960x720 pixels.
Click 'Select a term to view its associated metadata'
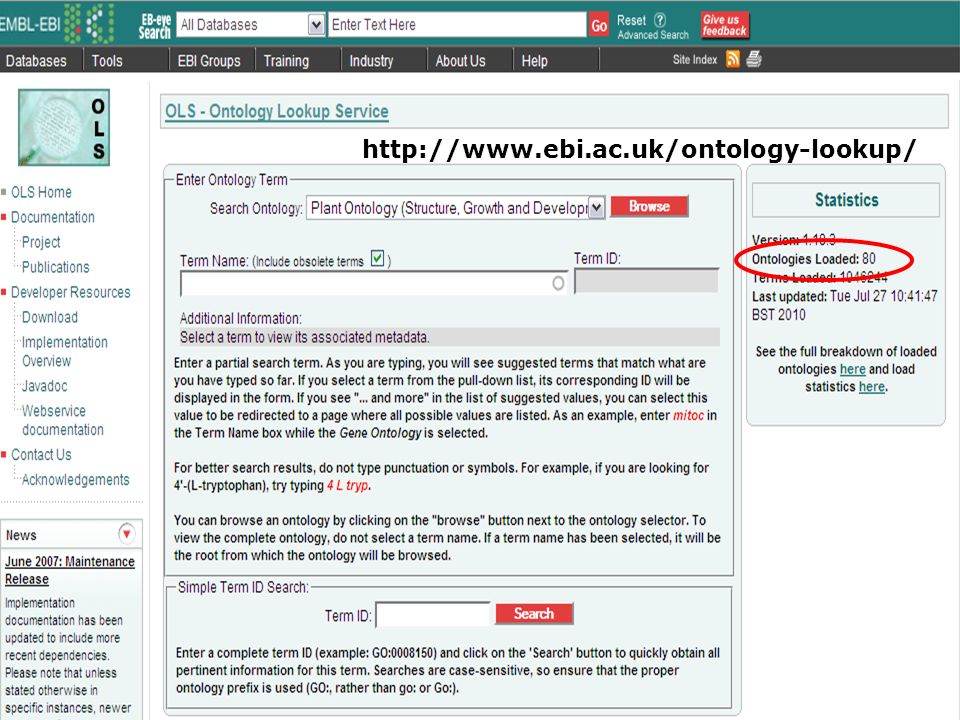coord(304,337)
